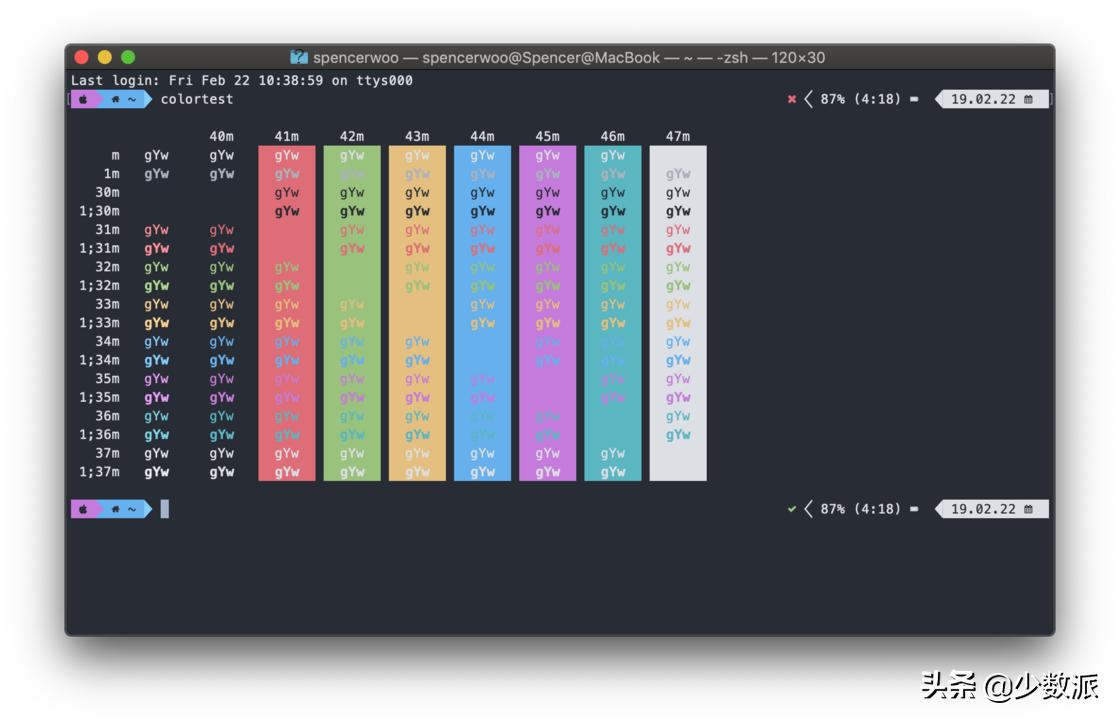The height and width of the screenshot is (722, 1120).
Task: Click the '1;30m' row label
Action: click(x=99, y=211)
